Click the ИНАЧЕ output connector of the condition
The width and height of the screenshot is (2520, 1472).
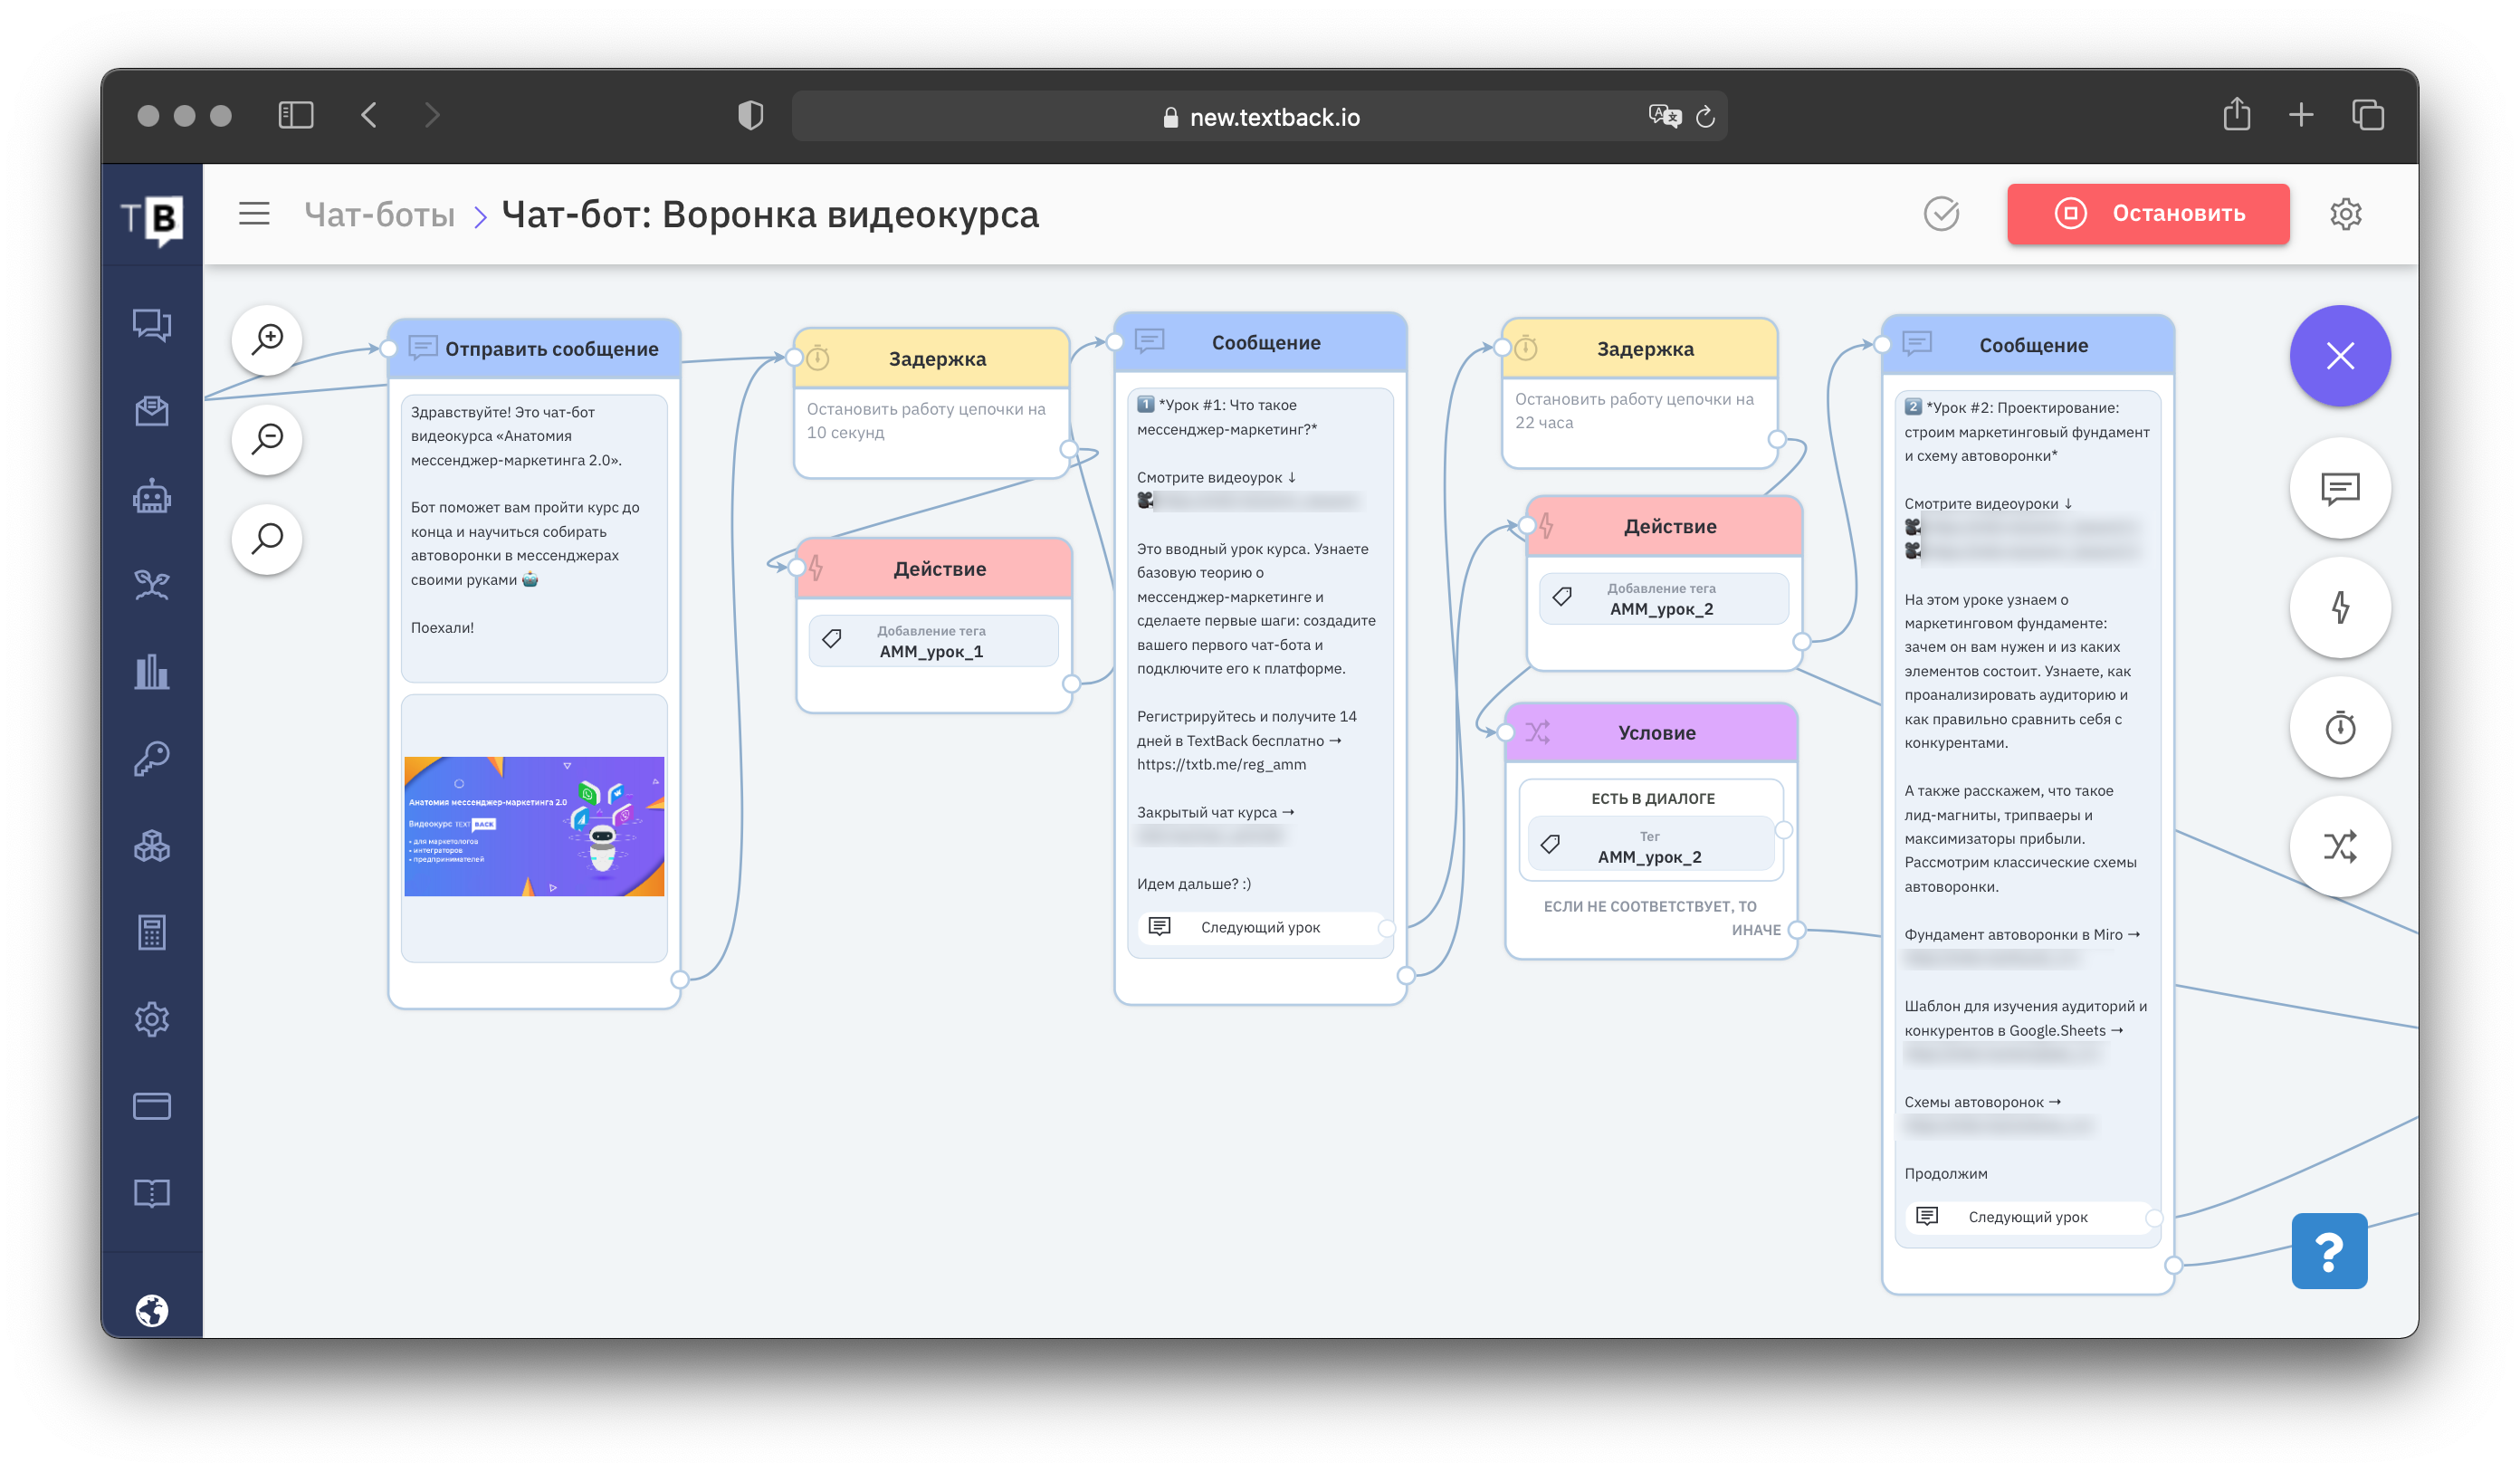click(1796, 930)
